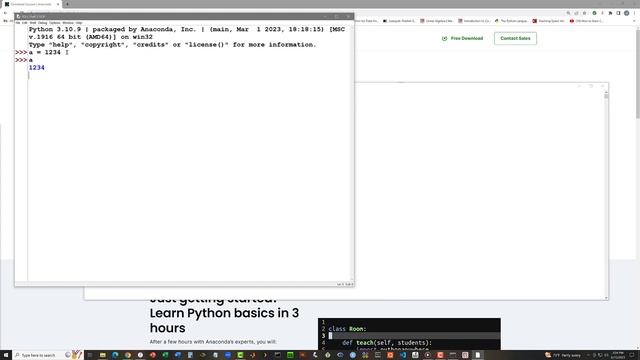Open the Options menu in IDLE Shell
Screen dimensions: 640x360
[x=55, y=23]
